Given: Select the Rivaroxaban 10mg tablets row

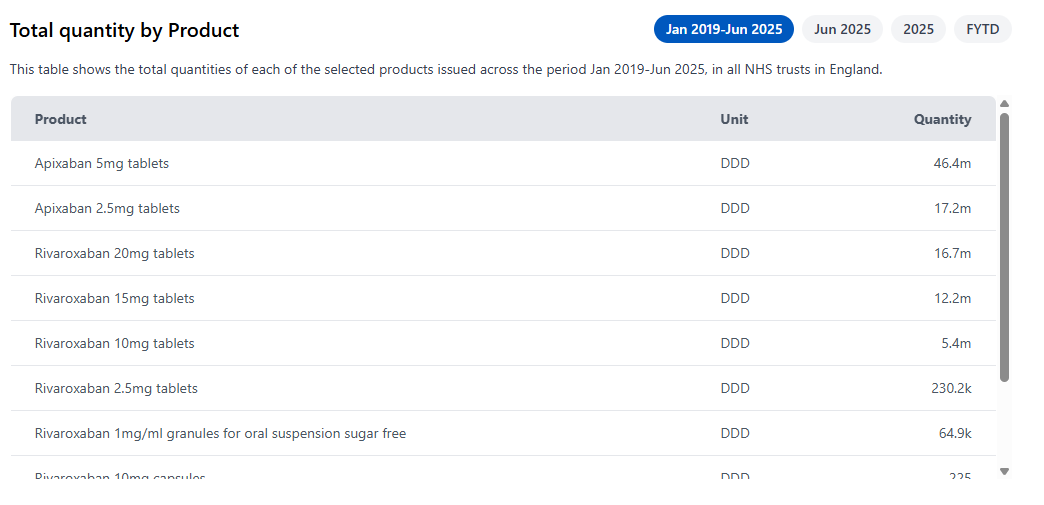Looking at the screenshot, I should coord(114,343).
